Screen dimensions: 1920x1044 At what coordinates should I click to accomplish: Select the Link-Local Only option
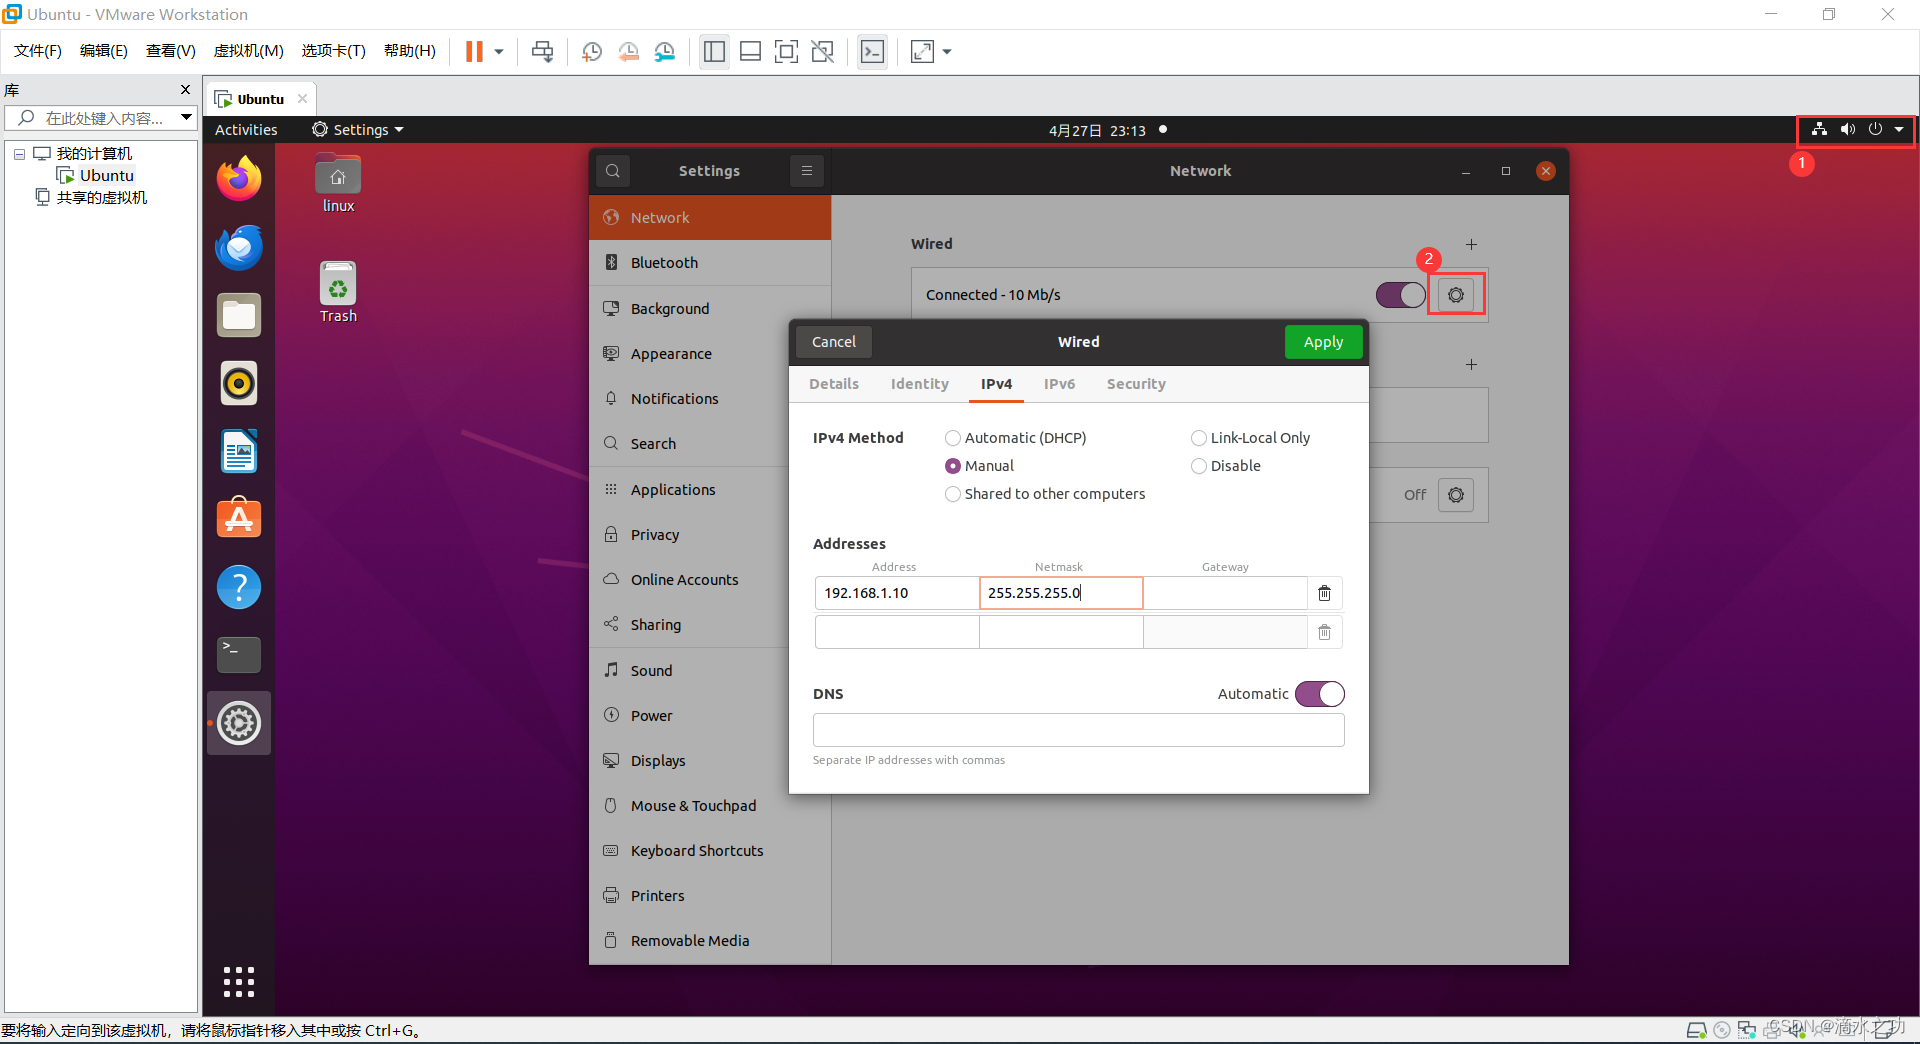click(1199, 438)
